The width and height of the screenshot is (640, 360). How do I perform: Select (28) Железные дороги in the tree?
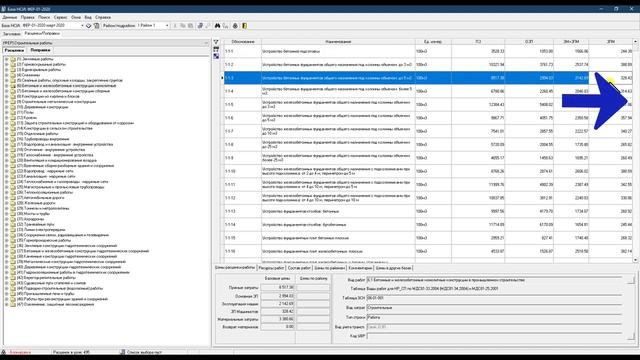point(36,203)
